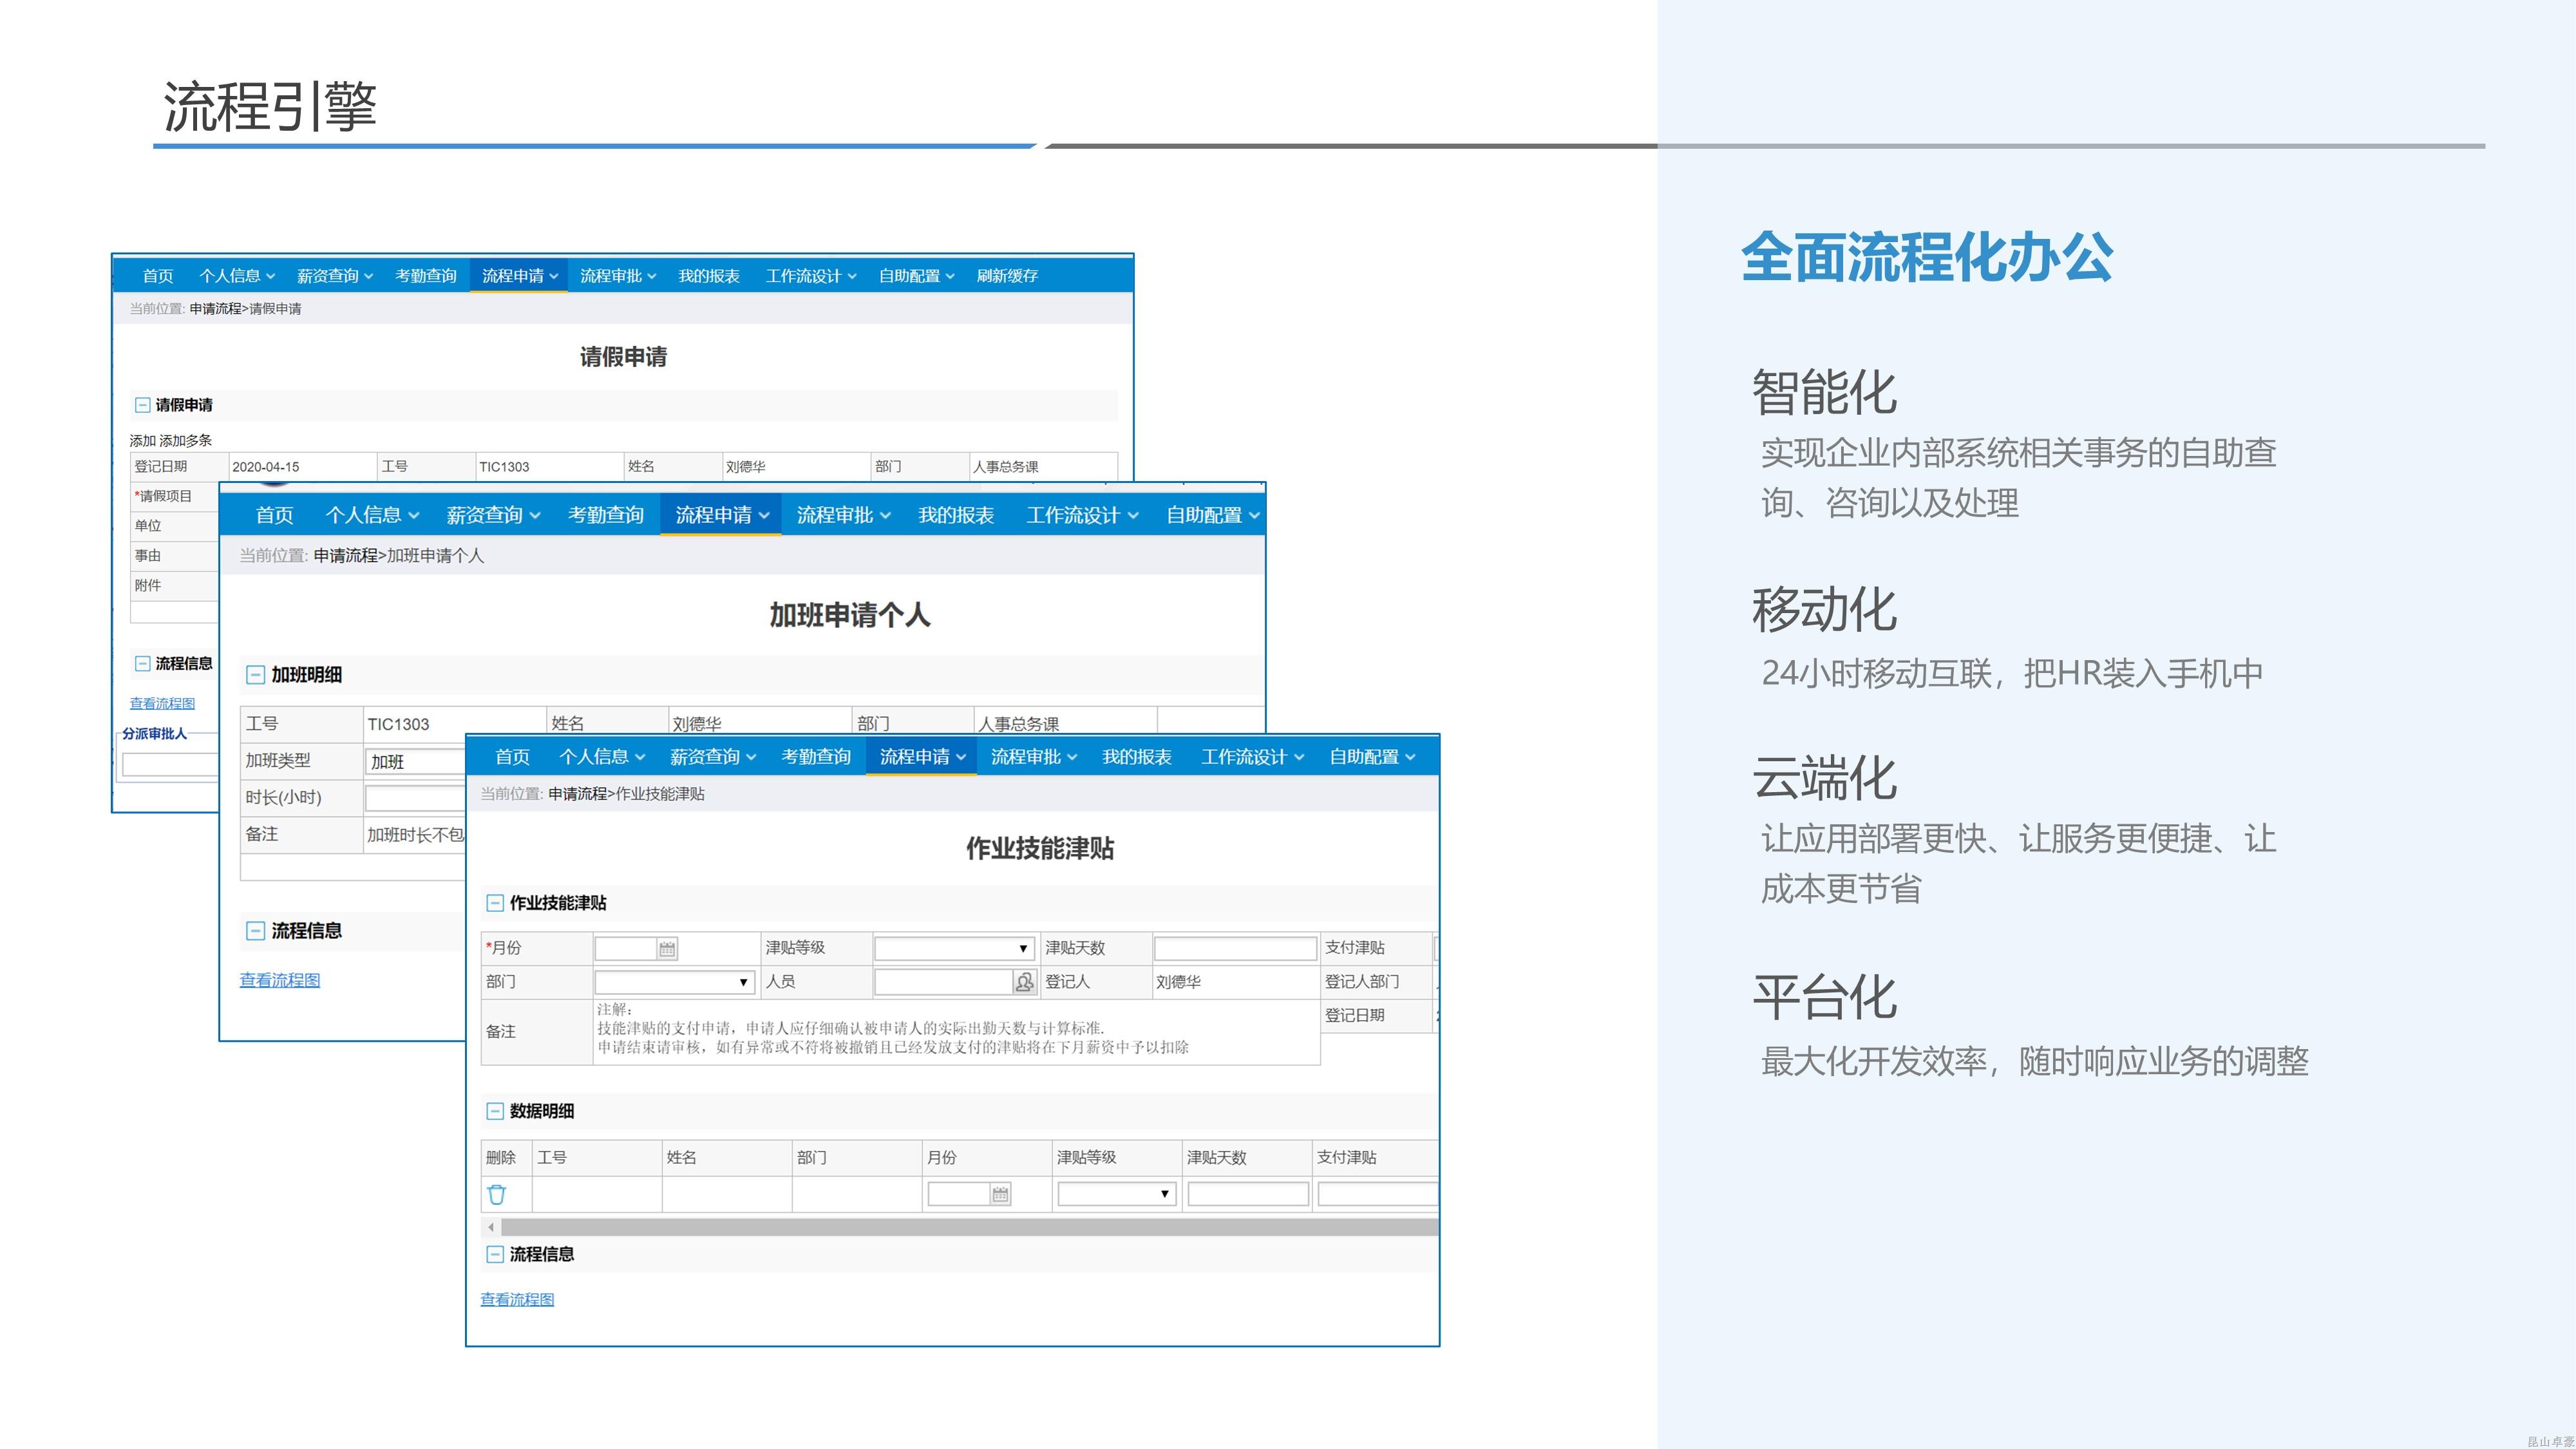This screenshot has height=1449, width=2576.
Task: Collapse the 数据明细 section
Action: tap(494, 1111)
